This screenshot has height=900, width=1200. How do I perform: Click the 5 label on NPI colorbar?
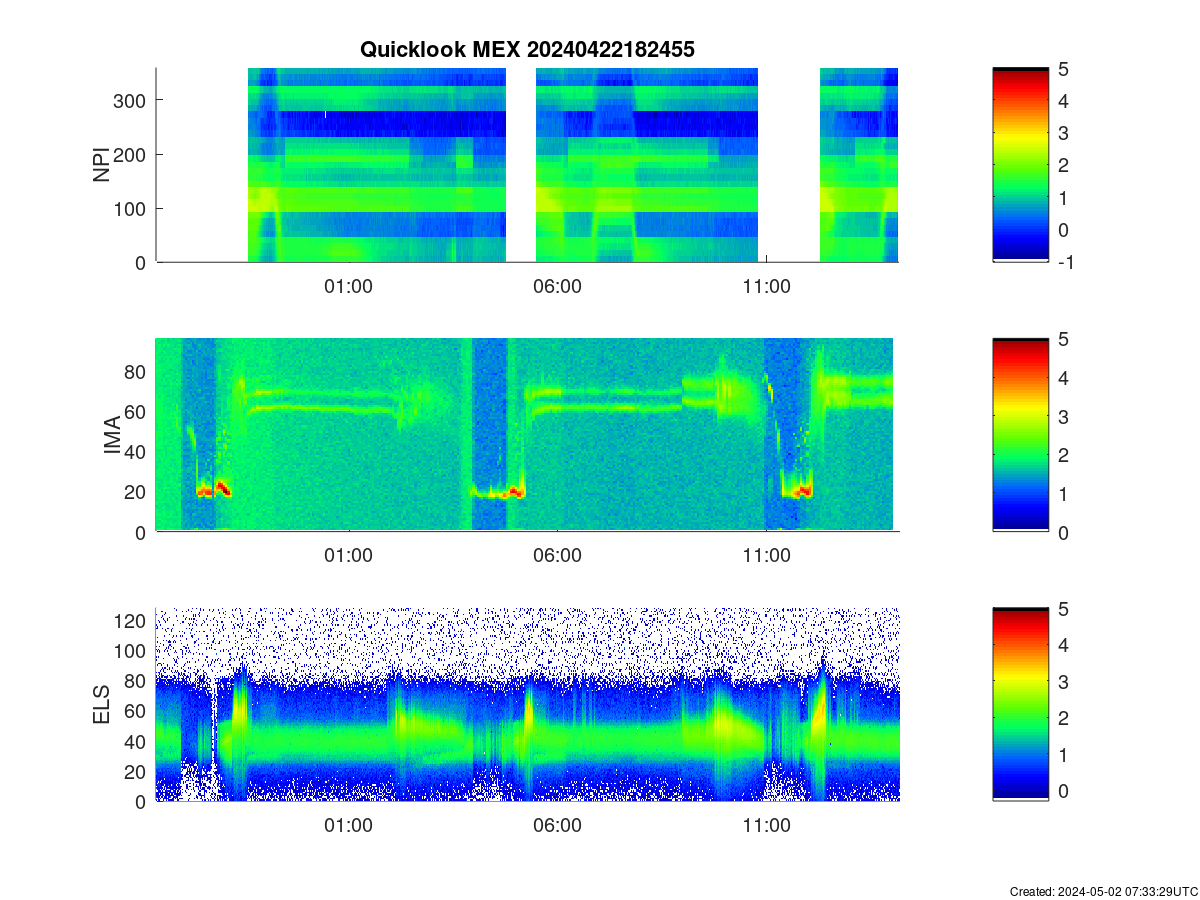1063,69
